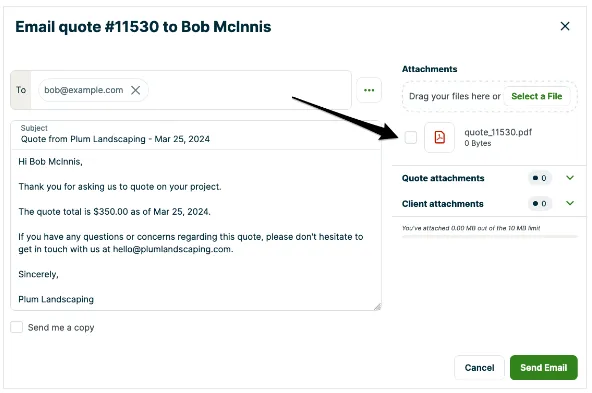The width and height of the screenshot is (592, 393).
Task: Close the email quote dialog
Action: pos(565,26)
